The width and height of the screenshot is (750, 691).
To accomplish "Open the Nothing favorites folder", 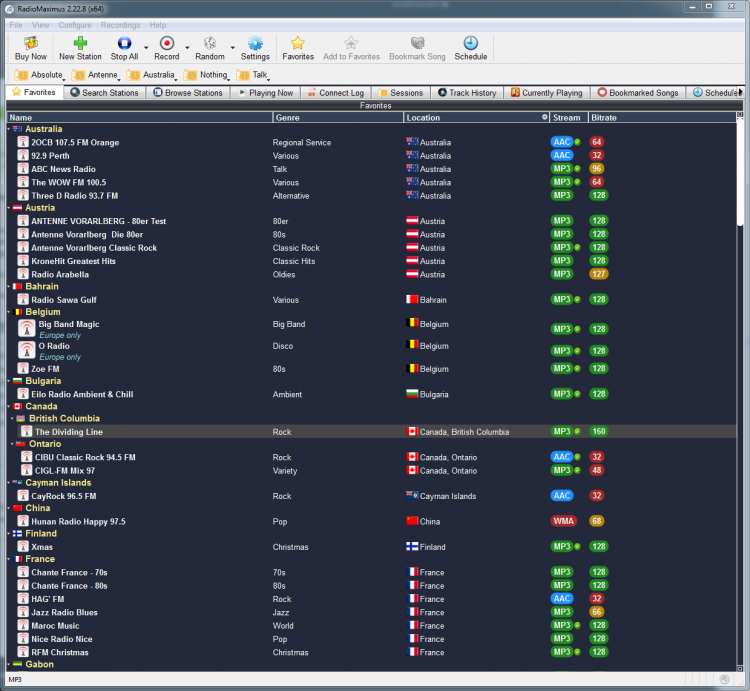I will tap(207, 75).
